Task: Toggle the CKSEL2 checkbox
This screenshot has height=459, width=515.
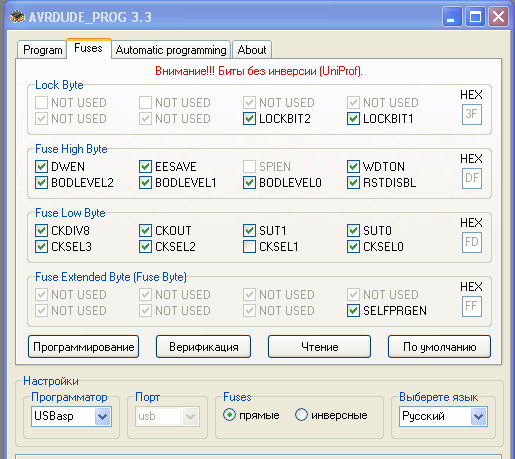Action: [145, 247]
